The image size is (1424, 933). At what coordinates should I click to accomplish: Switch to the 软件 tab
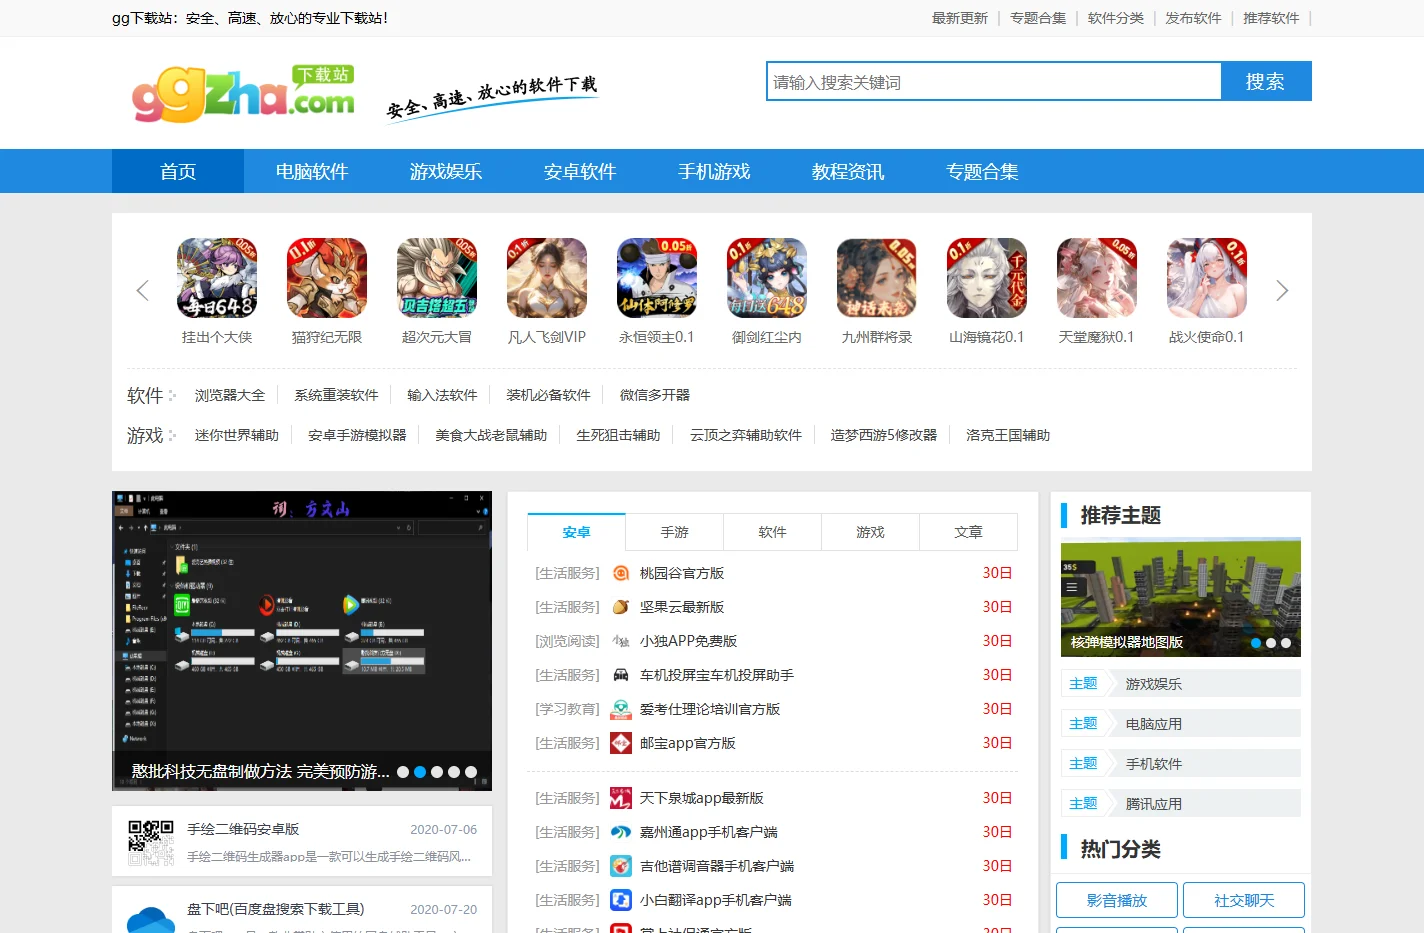tap(773, 532)
